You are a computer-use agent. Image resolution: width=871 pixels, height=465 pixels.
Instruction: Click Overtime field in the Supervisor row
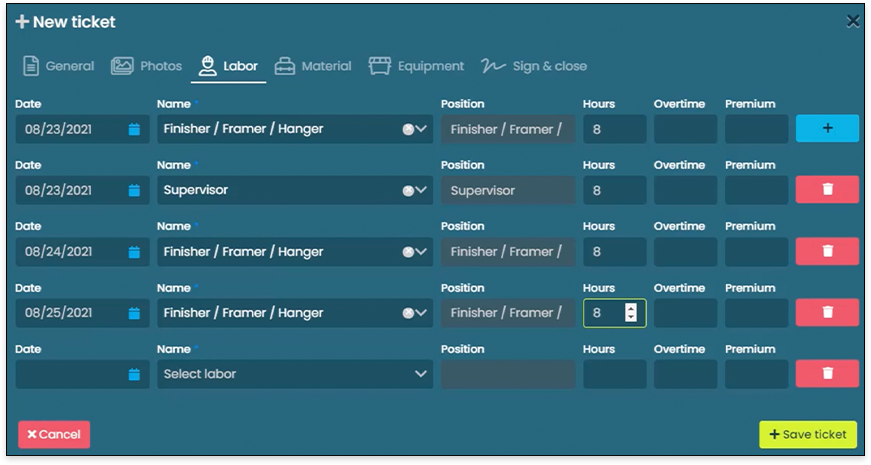pyautogui.click(x=685, y=190)
